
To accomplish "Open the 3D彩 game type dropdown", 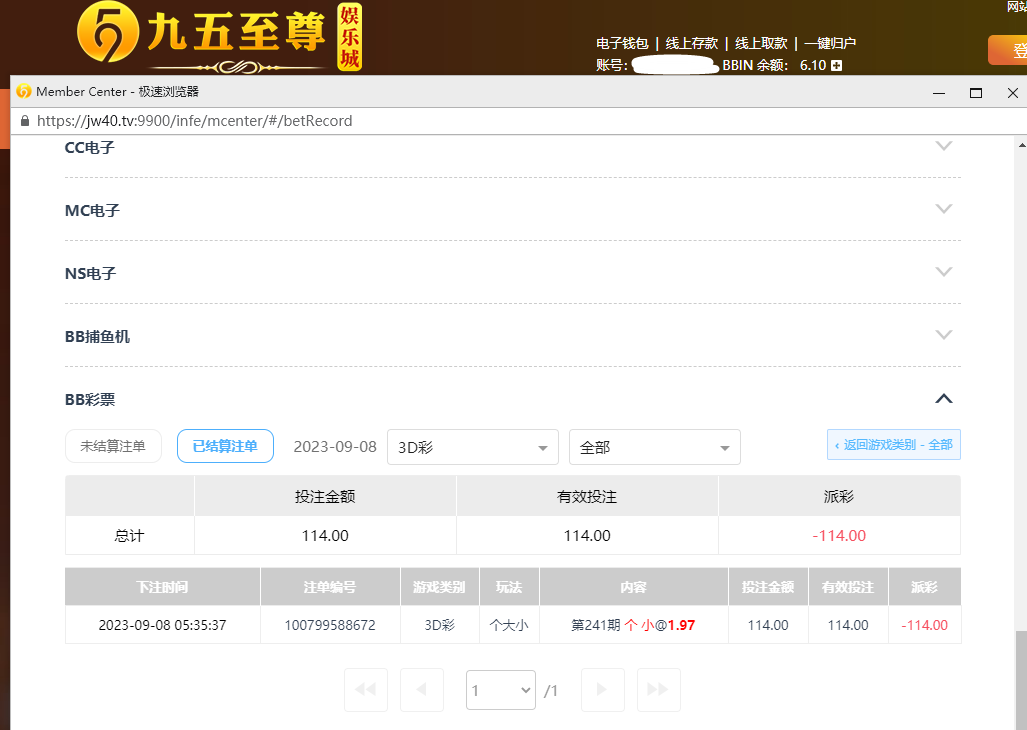I will [x=472, y=447].
